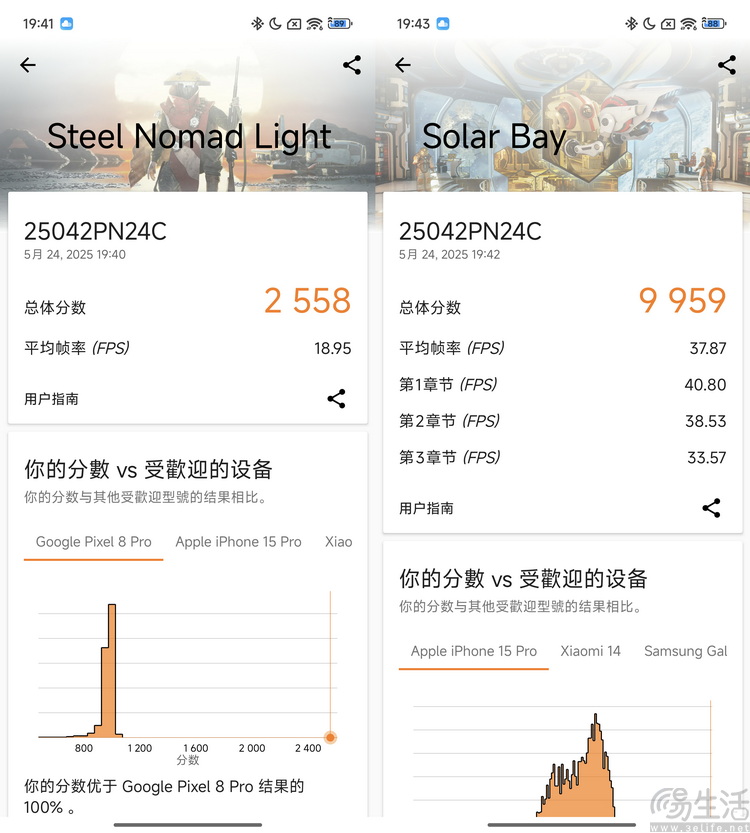Select Google Pixel 8 Pro comparison tab
The width and height of the screenshot is (750, 833).
coord(93,542)
